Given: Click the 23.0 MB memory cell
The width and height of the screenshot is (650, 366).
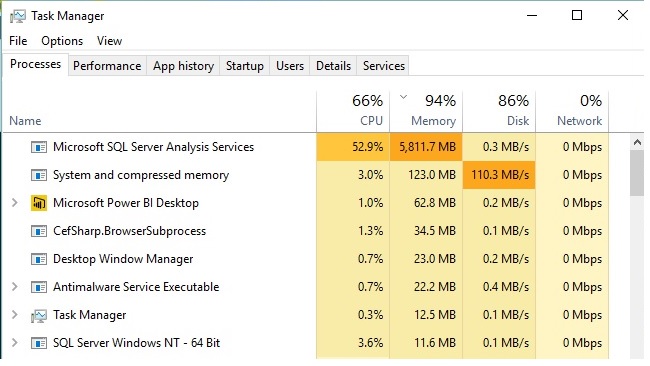Looking at the screenshot, I should 426,259.
